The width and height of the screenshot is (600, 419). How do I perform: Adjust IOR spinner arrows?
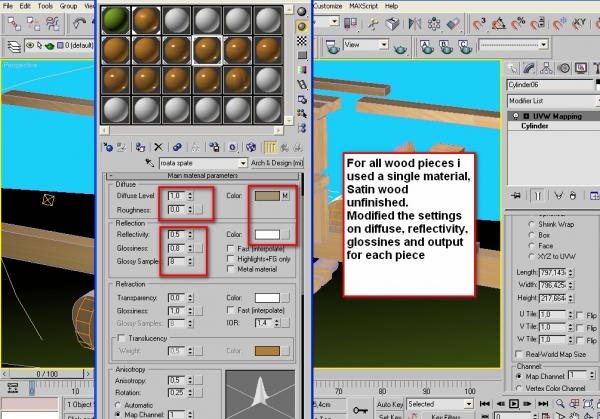click(x=277, y=323)
